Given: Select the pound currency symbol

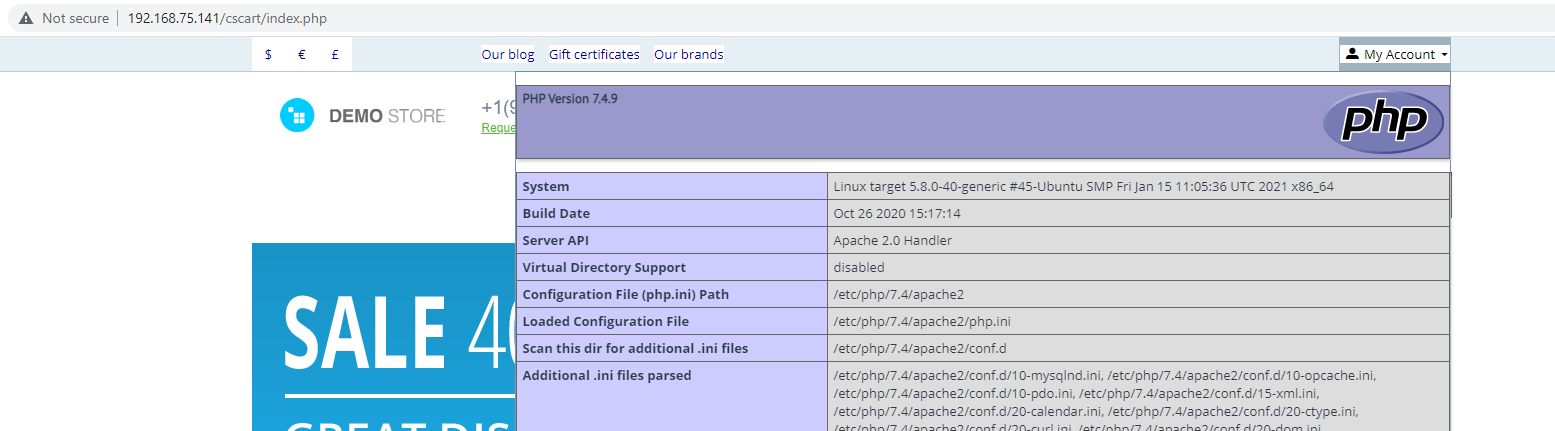Looking at the screenshot, I should point(335,55).
